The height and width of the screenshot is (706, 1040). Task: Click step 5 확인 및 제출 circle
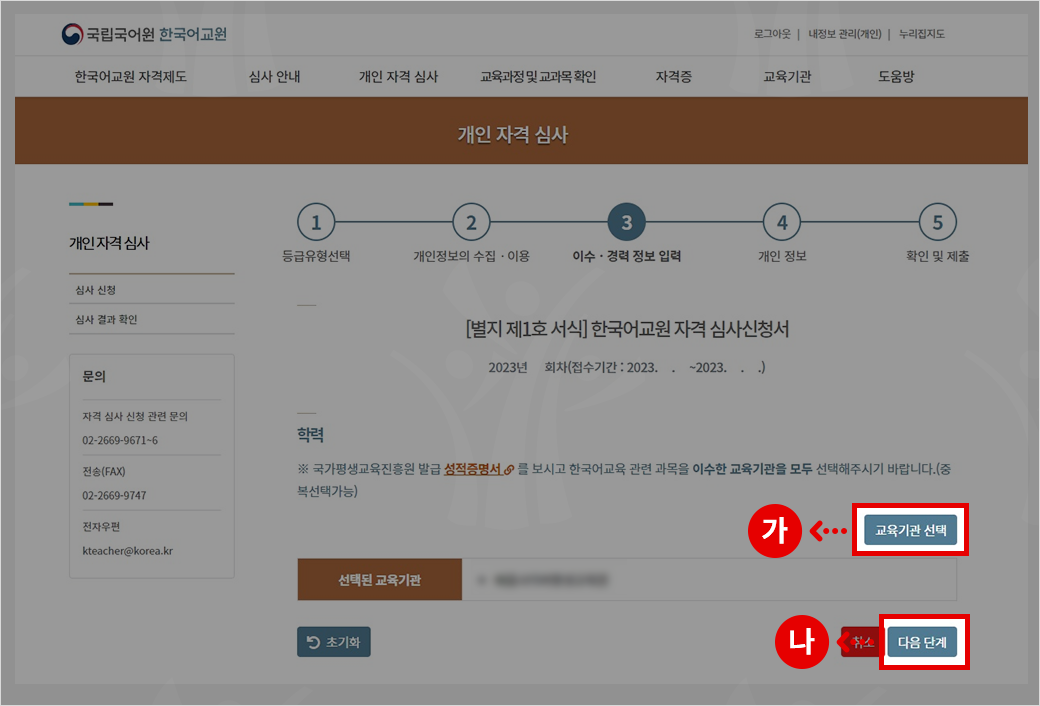click(x=937, y=223)
